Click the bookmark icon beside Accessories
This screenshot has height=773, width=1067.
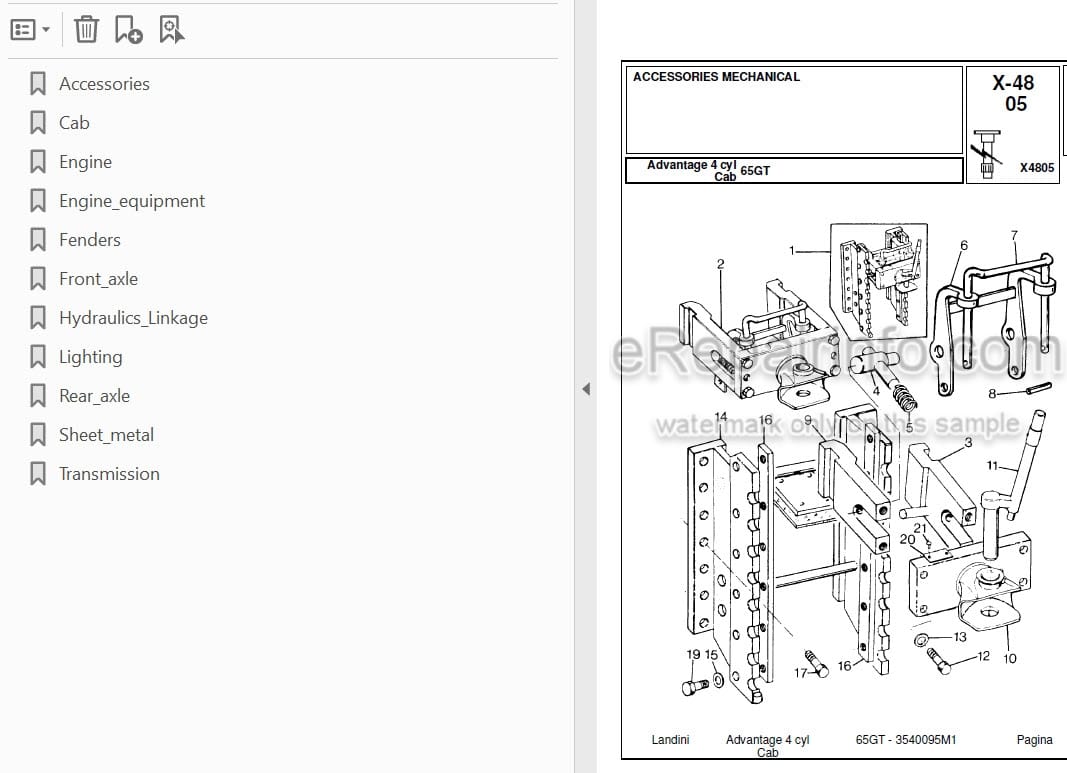[x=38, y=84]
